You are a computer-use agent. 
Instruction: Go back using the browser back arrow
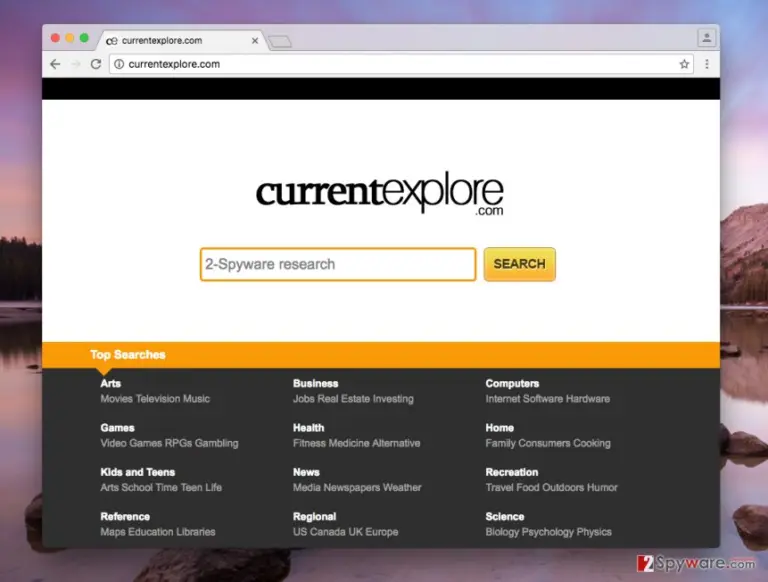pyautogui.click(x=55, y=64)
